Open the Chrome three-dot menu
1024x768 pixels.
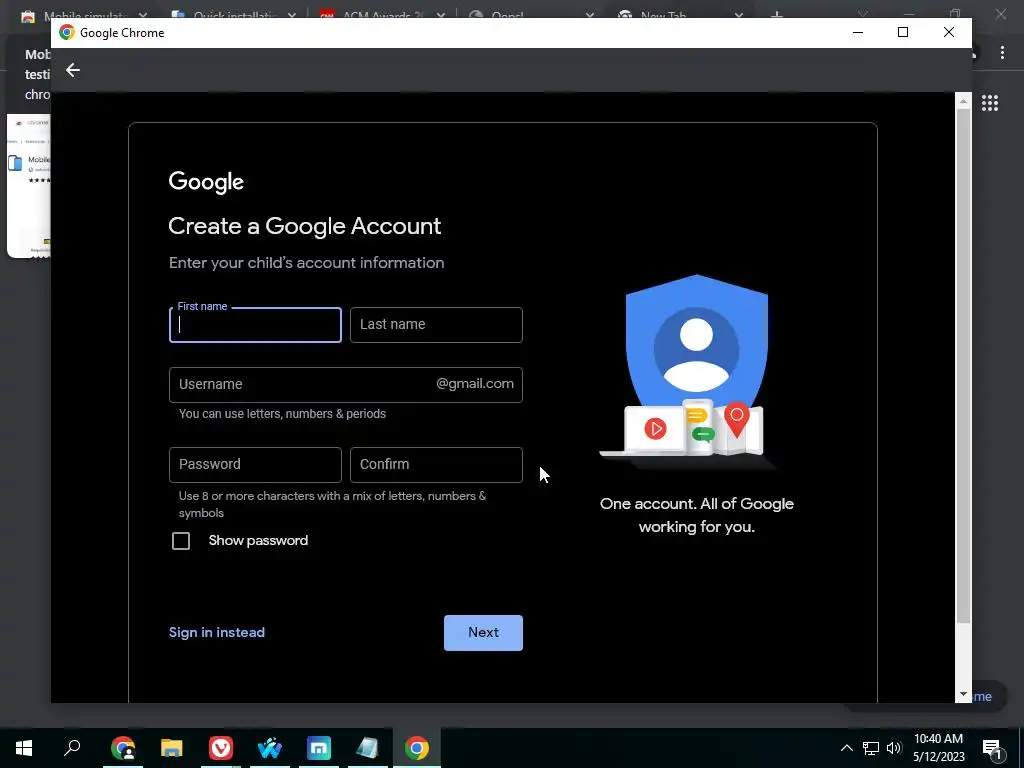point(1002,53)
